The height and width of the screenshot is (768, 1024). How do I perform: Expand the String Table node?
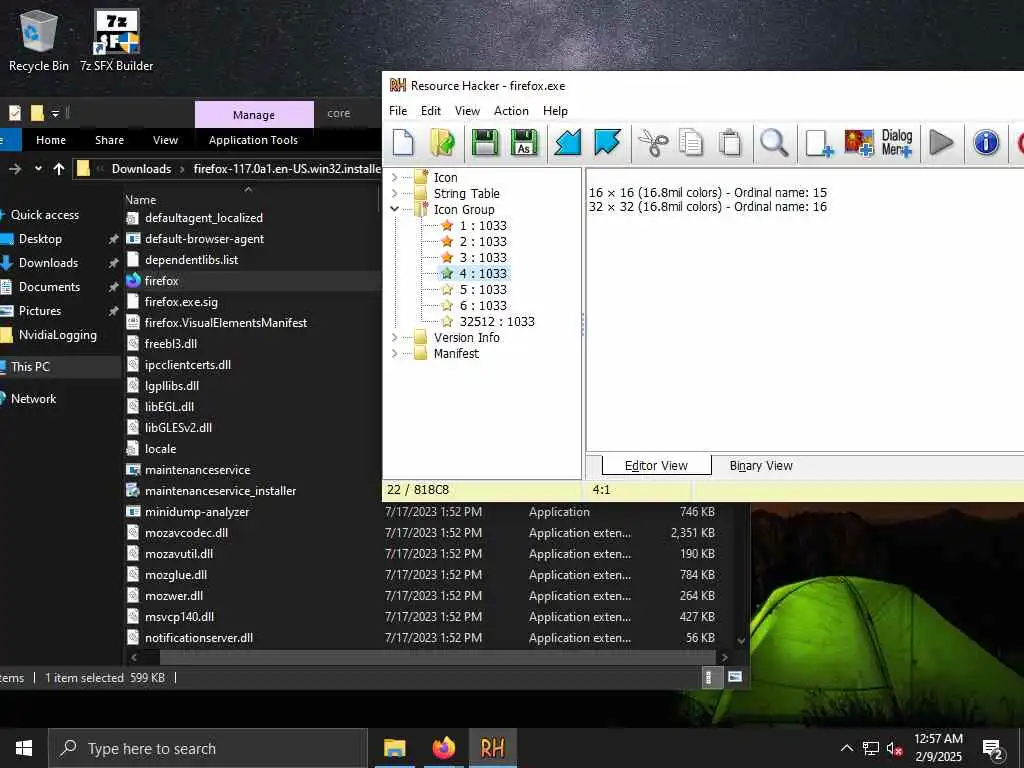click(x=394, y=193)
